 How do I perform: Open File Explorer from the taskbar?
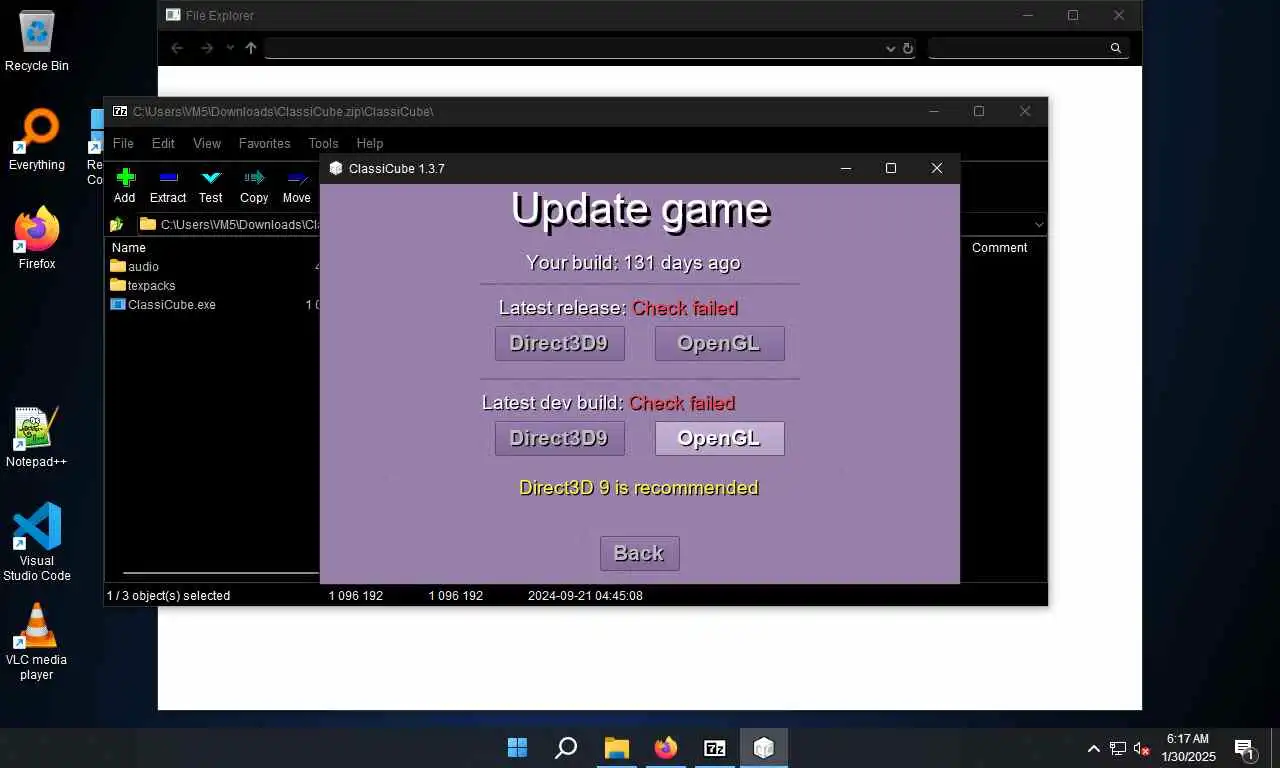616,748
